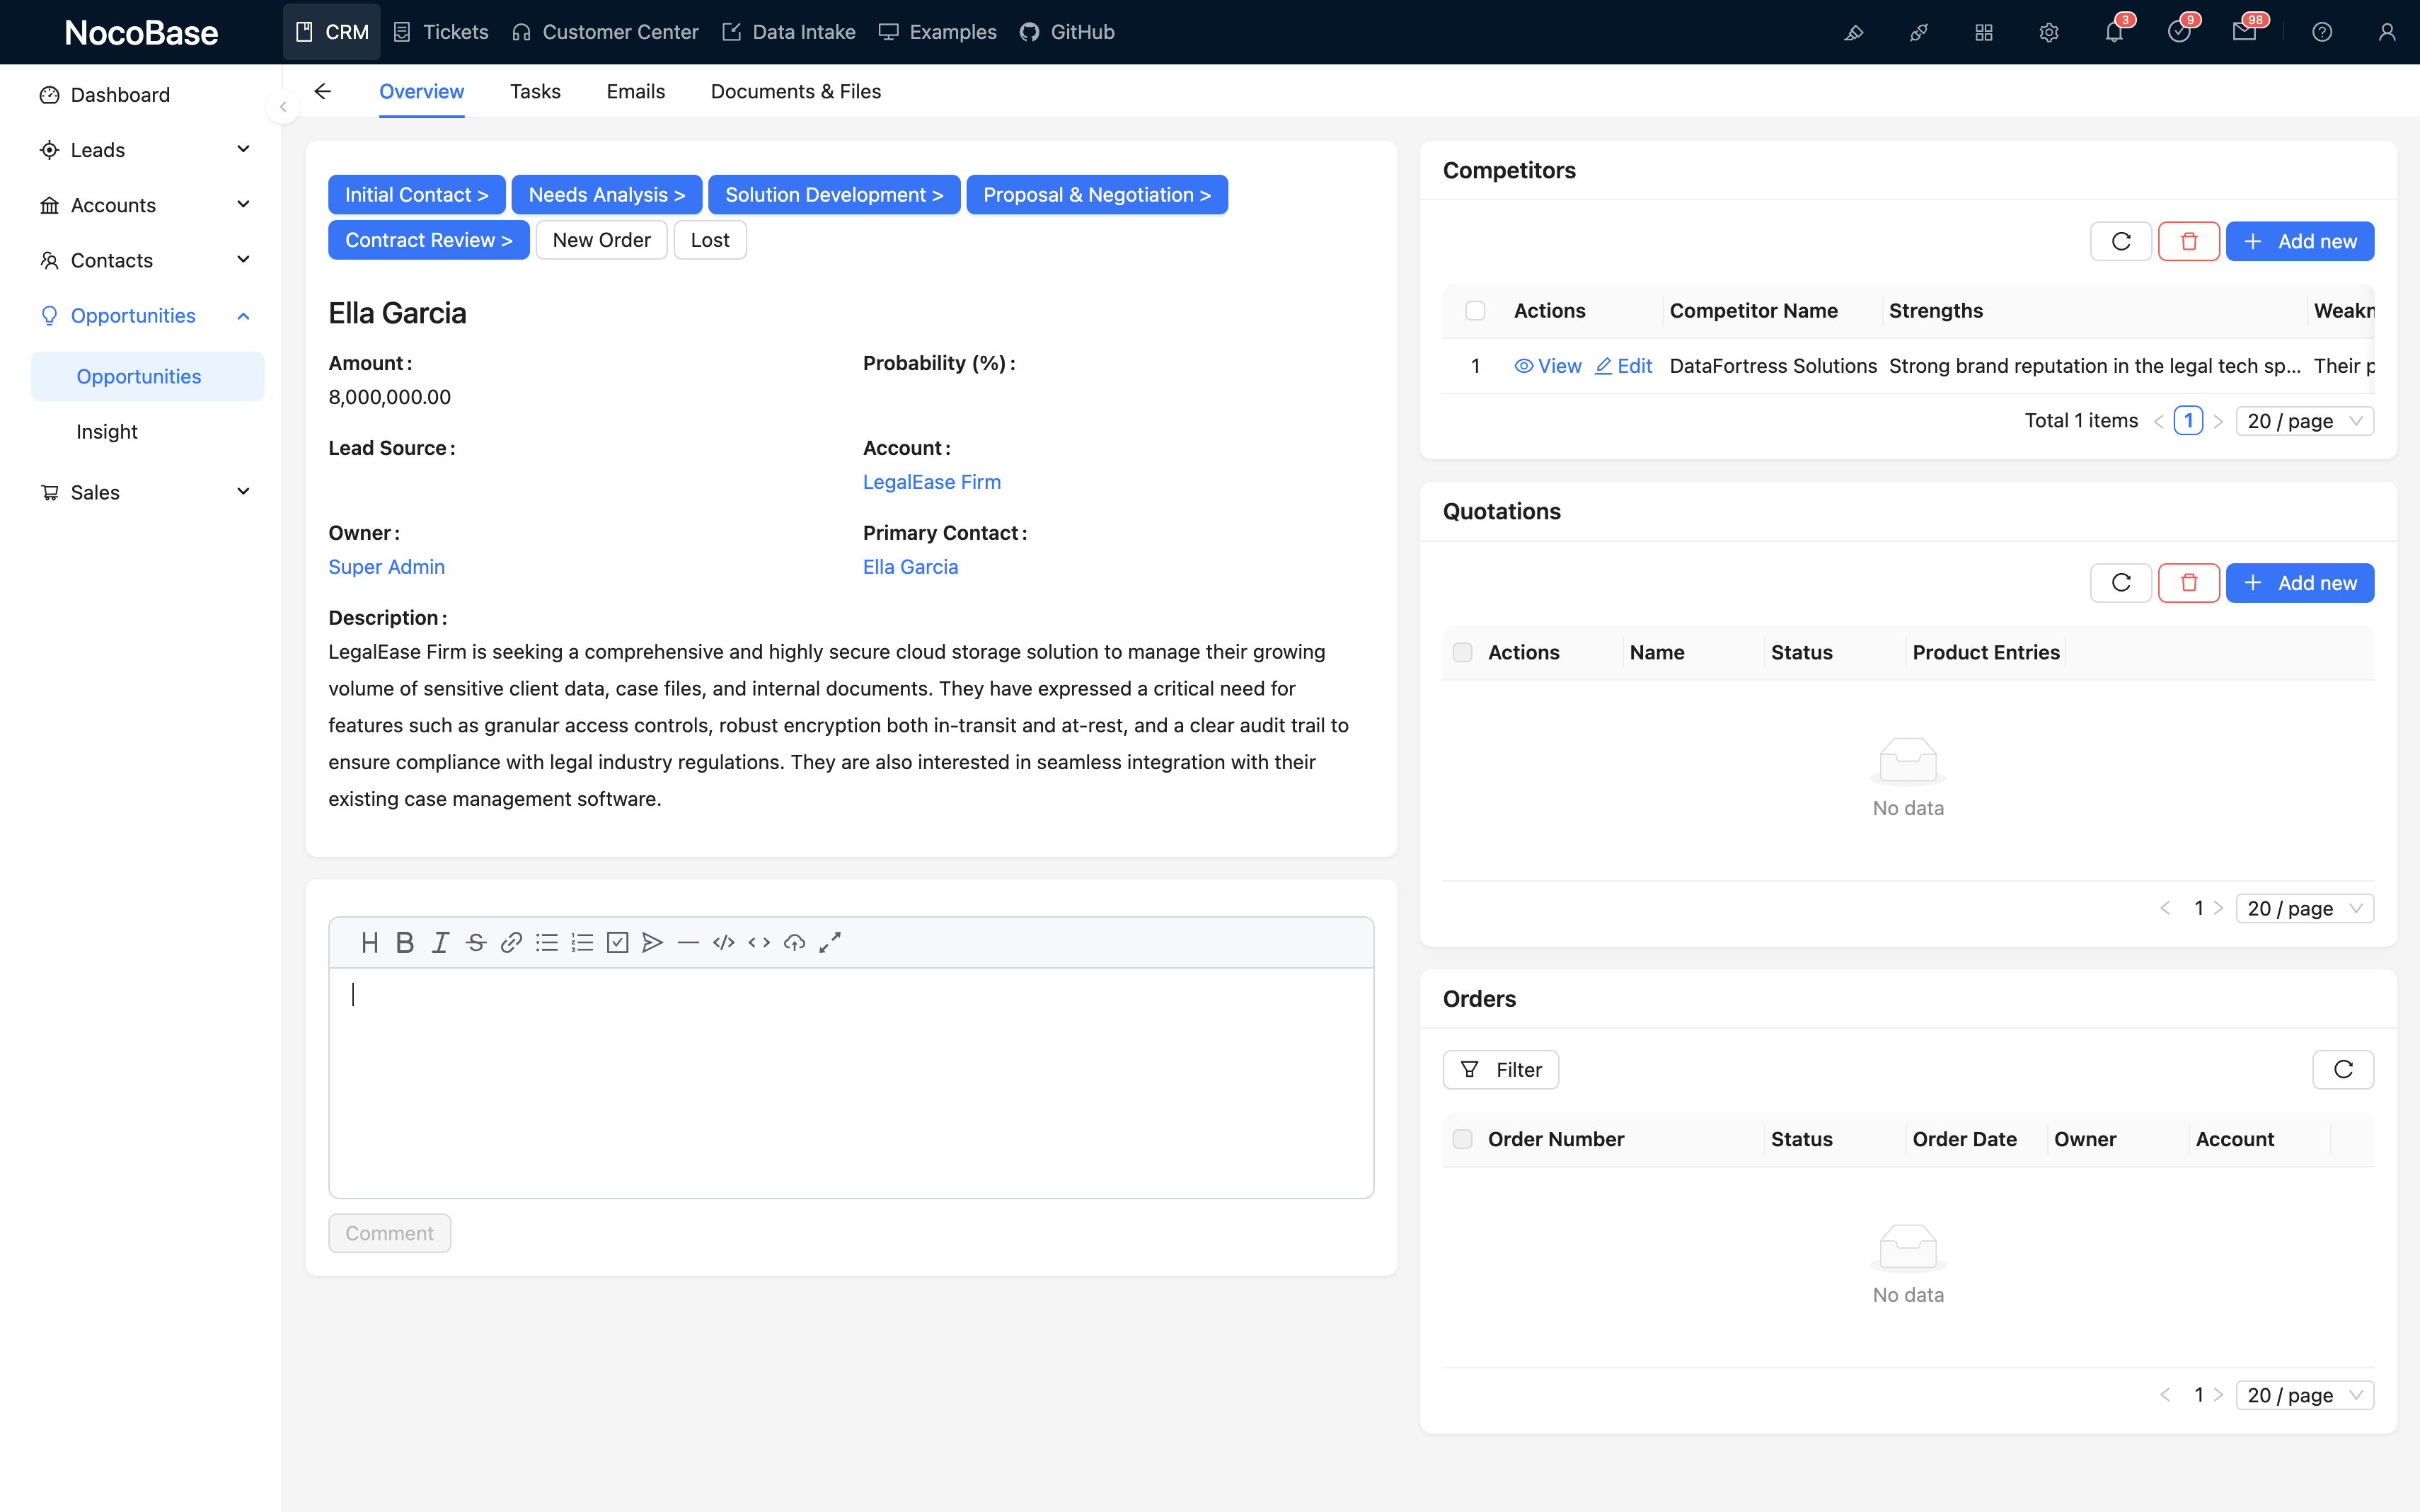The image size is (2420, 1512).
Task: Advance the stage to Needs Analysis
Action: 606,194
